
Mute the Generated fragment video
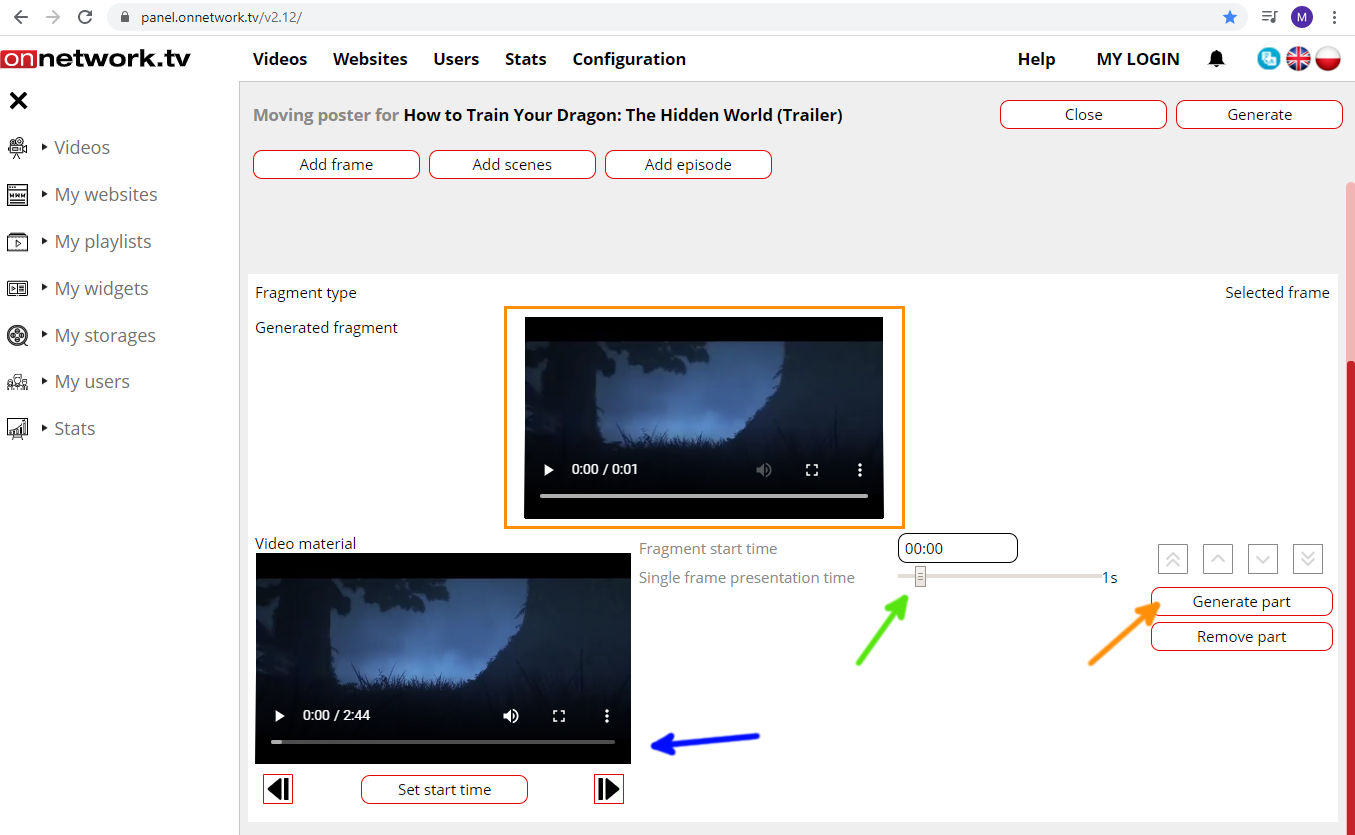[x=764, y=470]
